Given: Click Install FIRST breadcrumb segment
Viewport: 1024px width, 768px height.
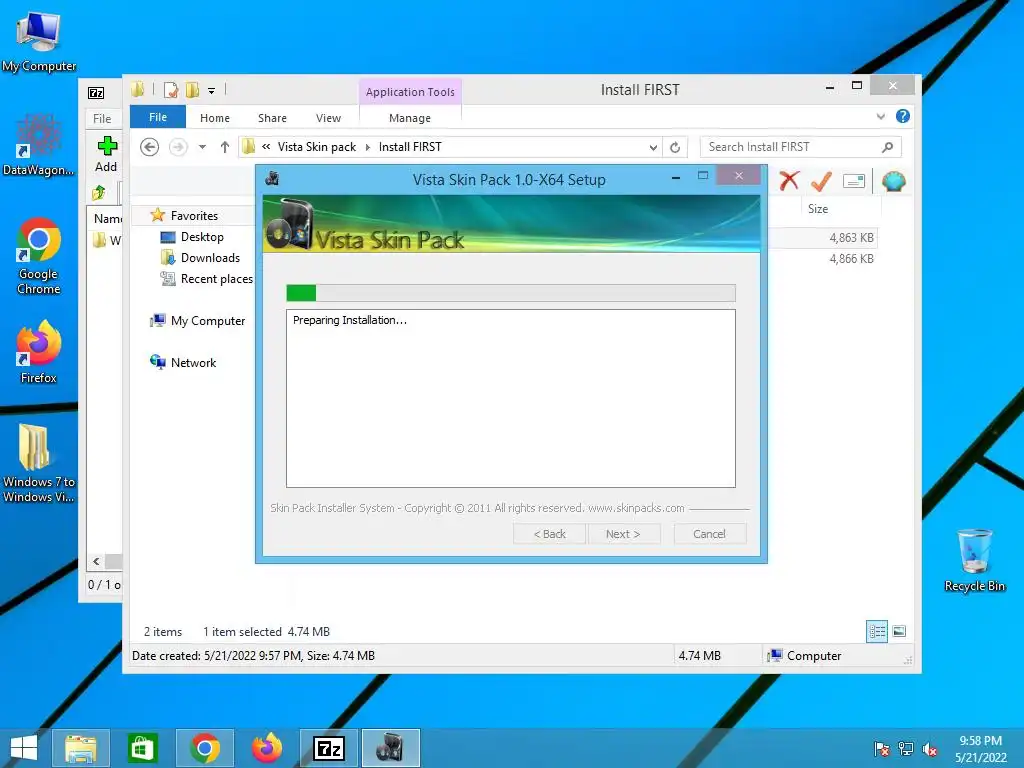Looking at the screenshot, I should click(x=410, y=147).
